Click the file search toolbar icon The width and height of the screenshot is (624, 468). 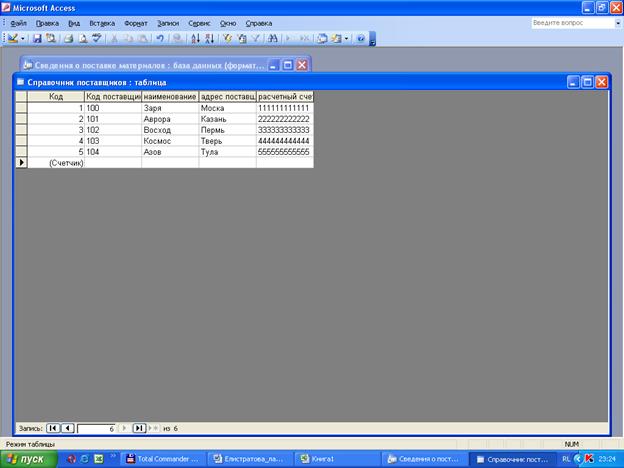click(x=51, y=39)
